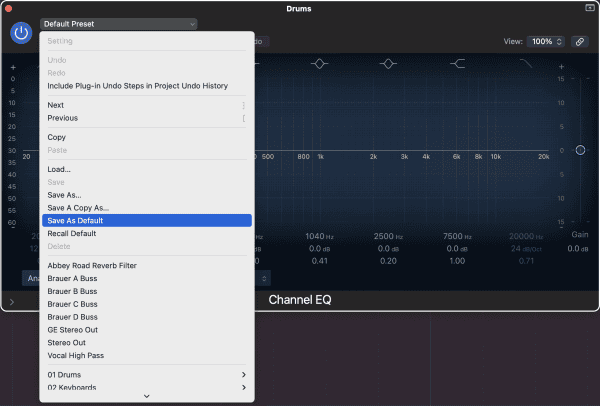
Task: Toggle the 1040 Hz parametric band icon
Action: click(320, 64)
